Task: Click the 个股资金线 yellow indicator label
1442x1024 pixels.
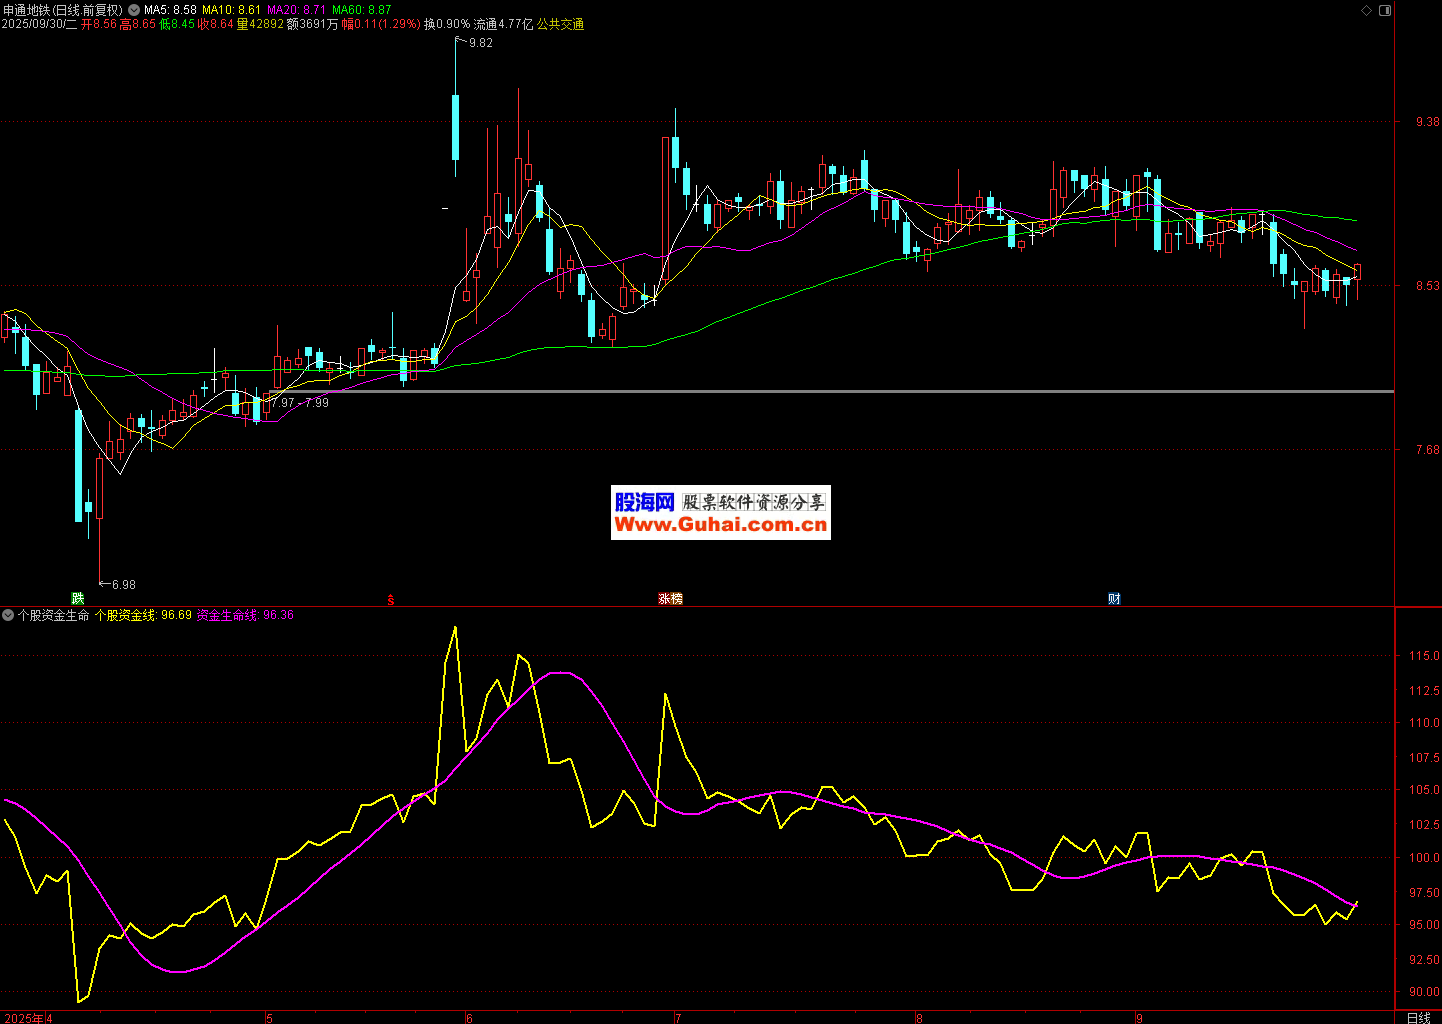Action: pos(143,615)
